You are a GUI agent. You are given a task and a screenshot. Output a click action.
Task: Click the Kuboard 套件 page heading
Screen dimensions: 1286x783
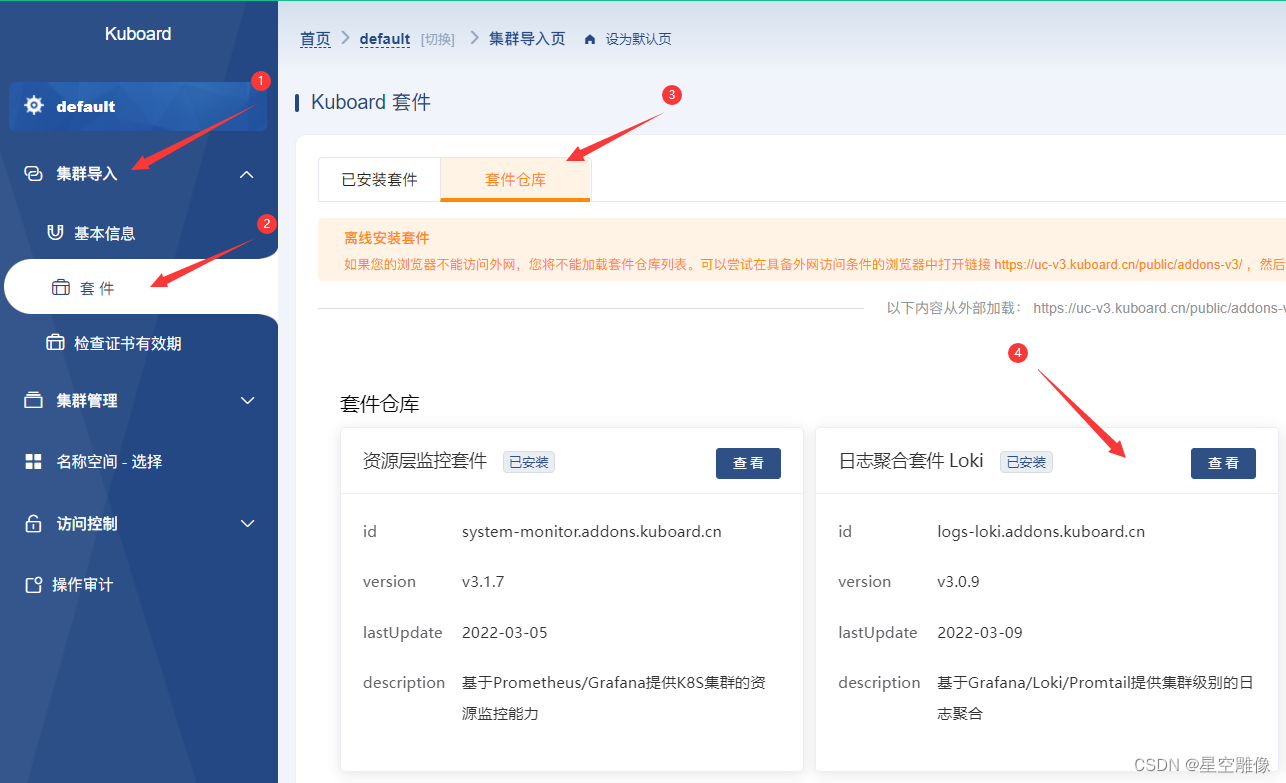[x=371, y=102]
